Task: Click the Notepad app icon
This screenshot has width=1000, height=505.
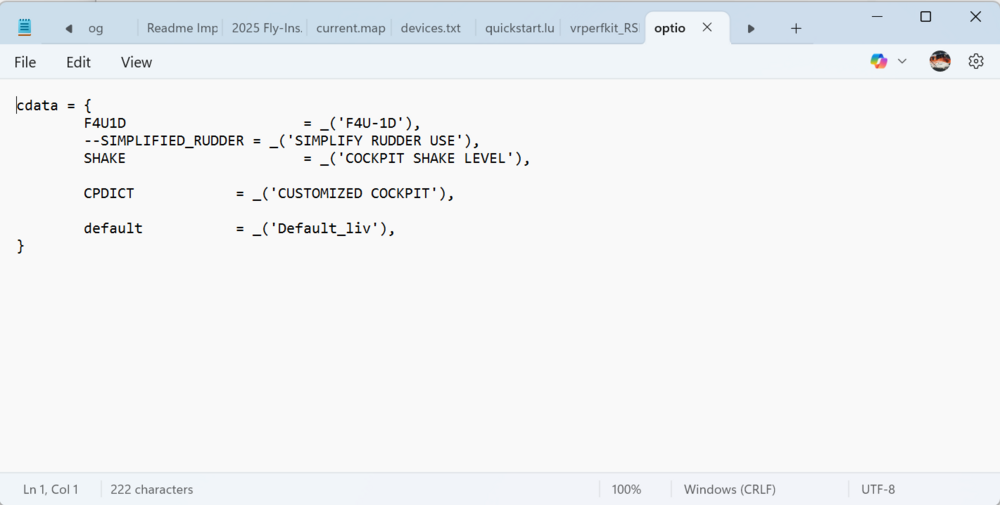Action: coord(25,28)
